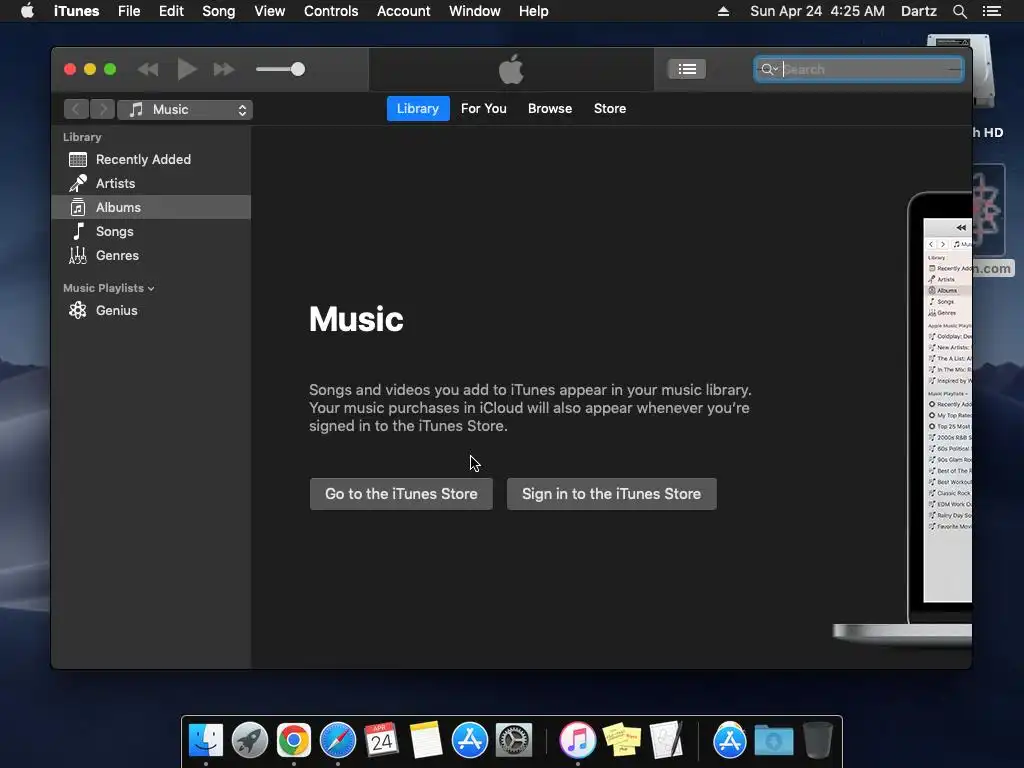
Task: Open the iTunes application menu
Action: click(x=76, y=11)
